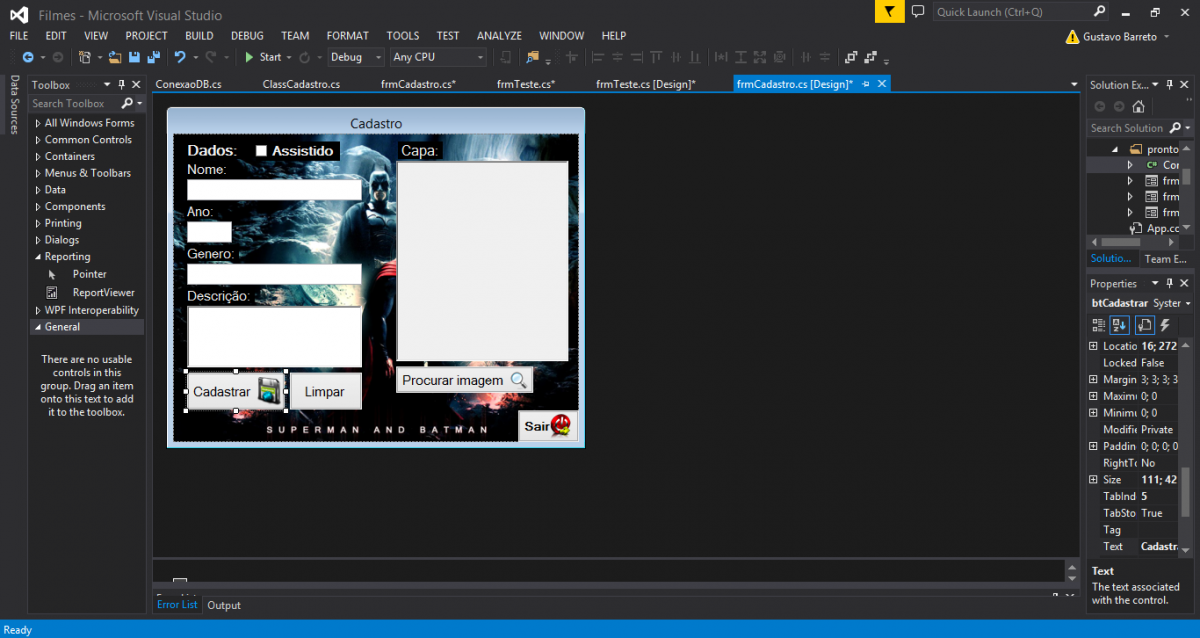
Task: Click the Events lightning bolt icon
Action: click(1165, 325)
